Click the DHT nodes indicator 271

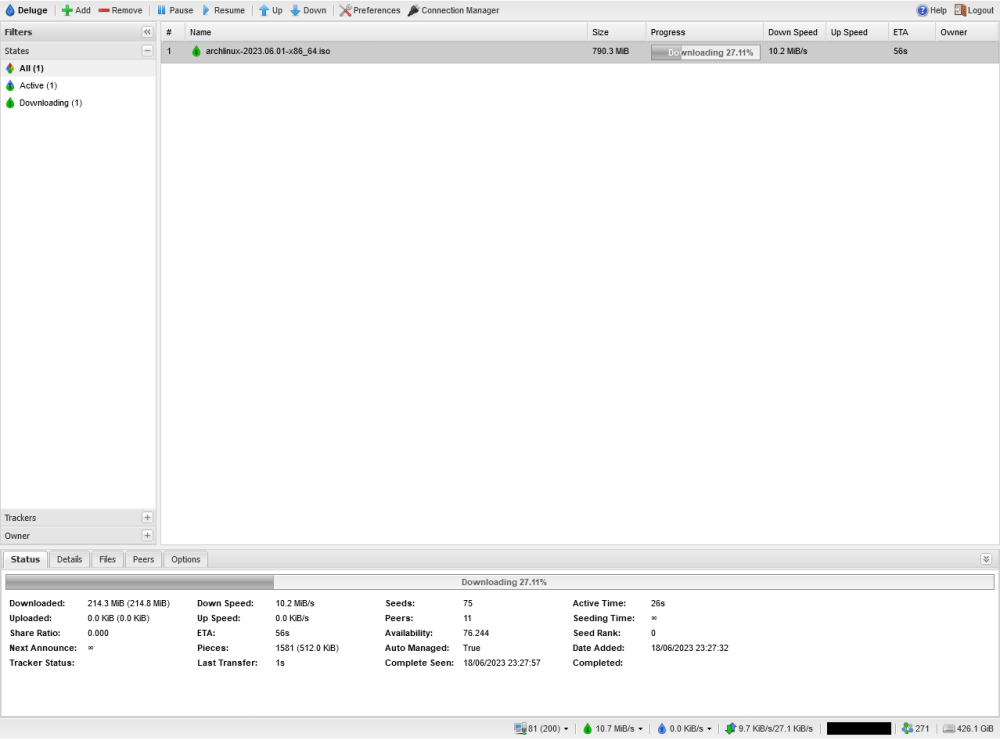(916, 728)
